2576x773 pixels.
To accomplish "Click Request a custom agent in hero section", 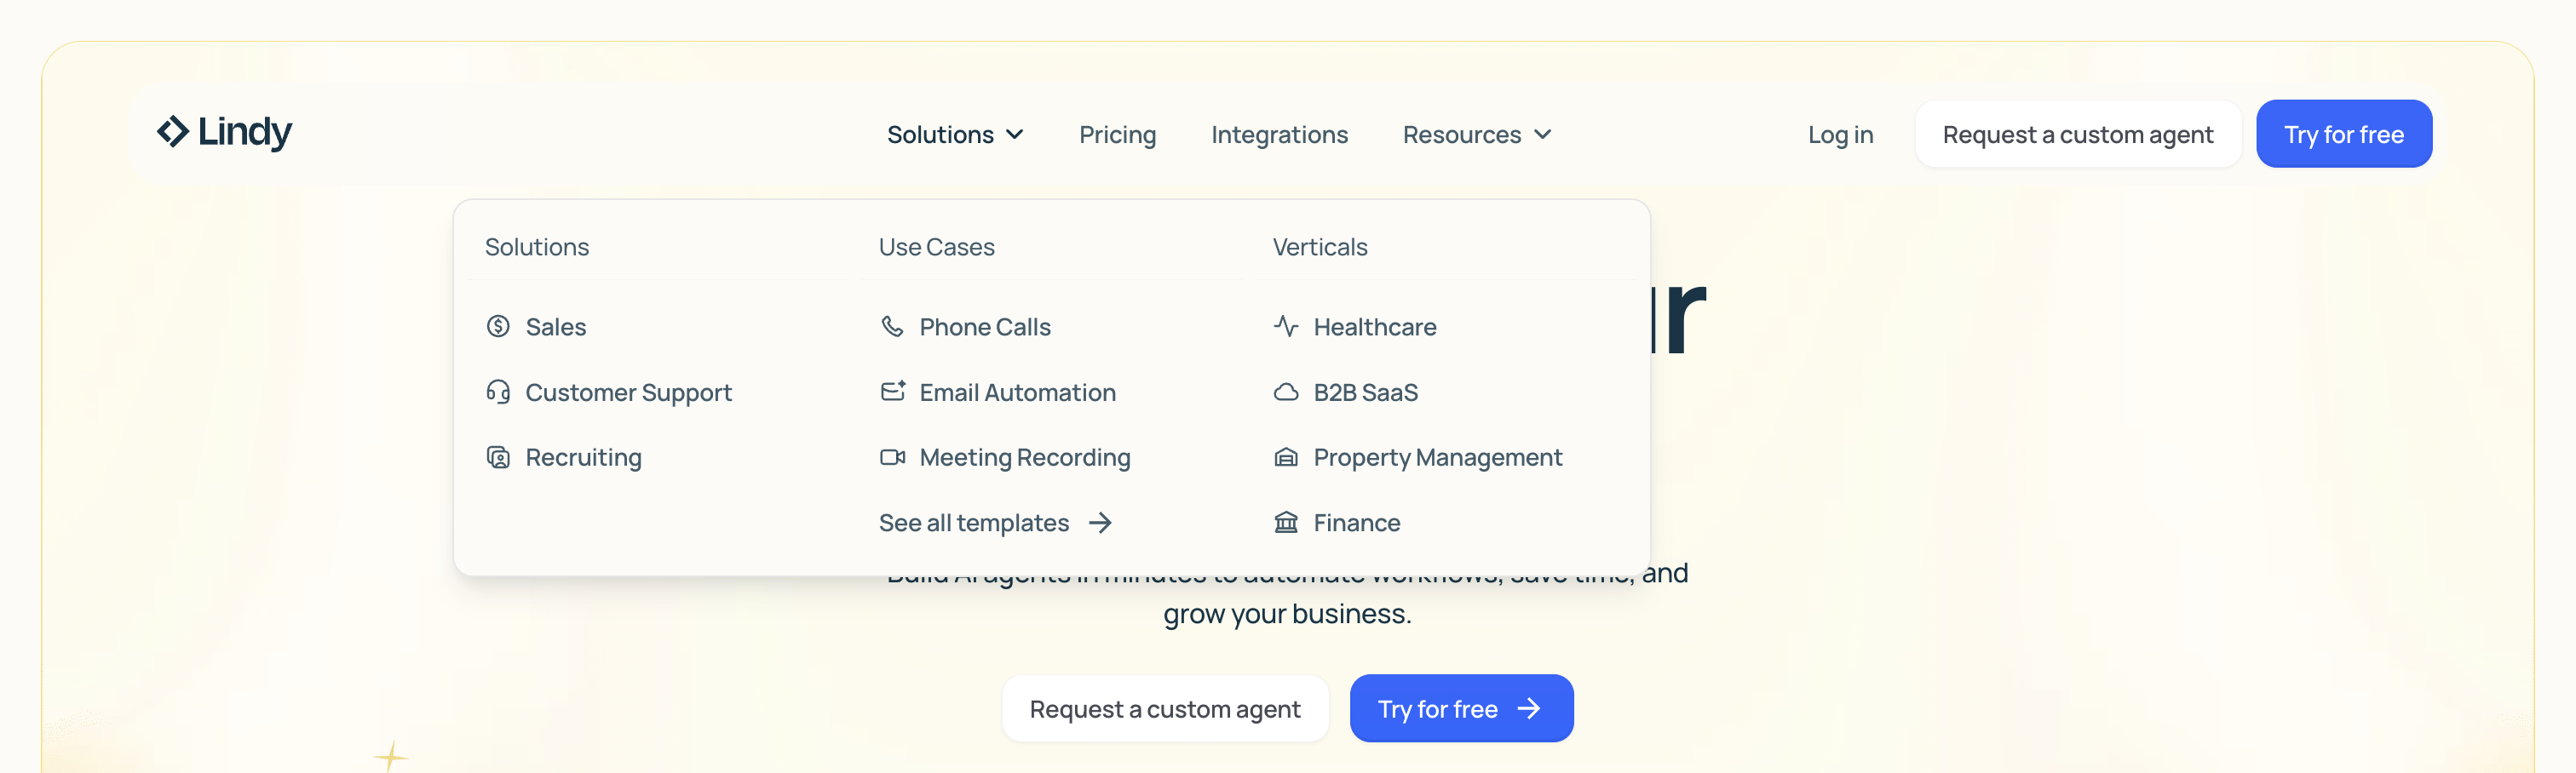I will point(1165,709).
